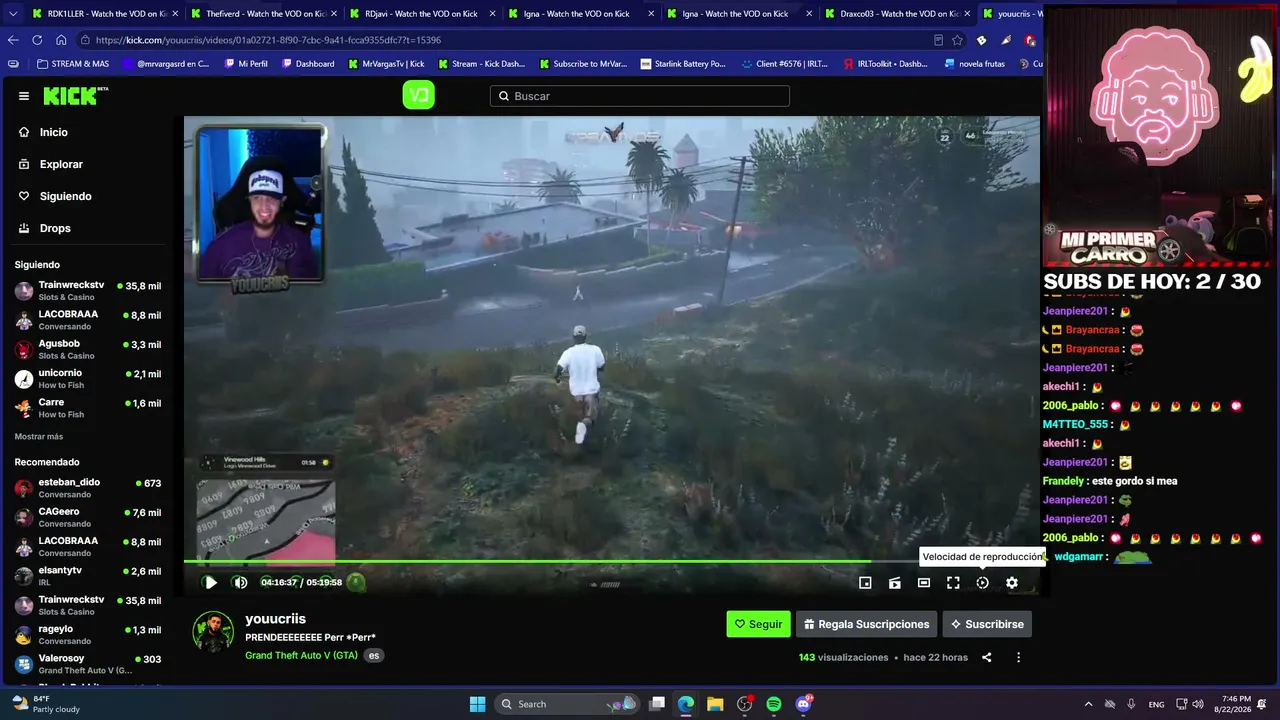Open STREAM & MAS bookmarks folder
Screen dimensions: 1280x720
click(73, 64)
